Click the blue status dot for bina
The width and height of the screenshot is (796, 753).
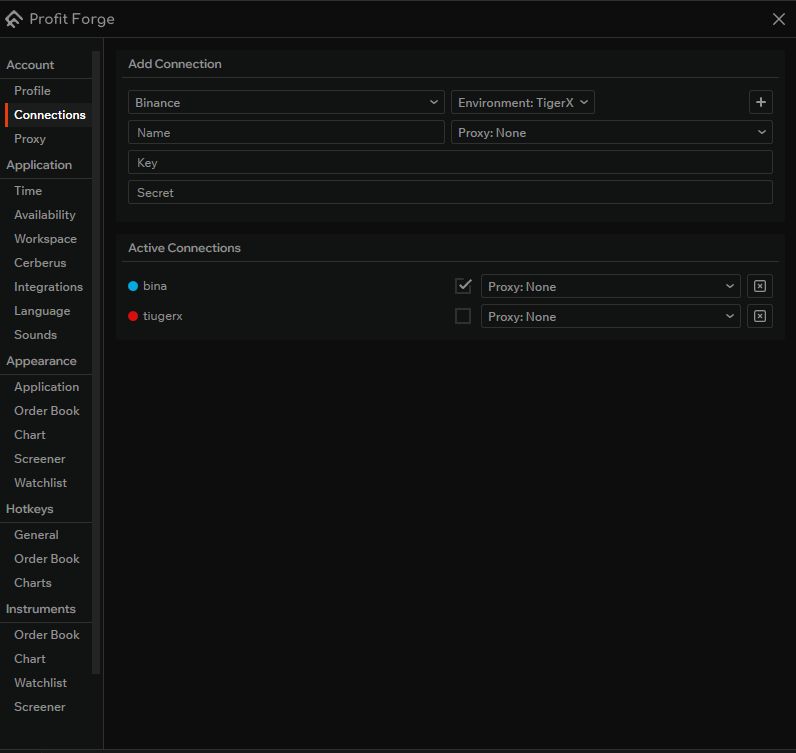coord(133,286)
